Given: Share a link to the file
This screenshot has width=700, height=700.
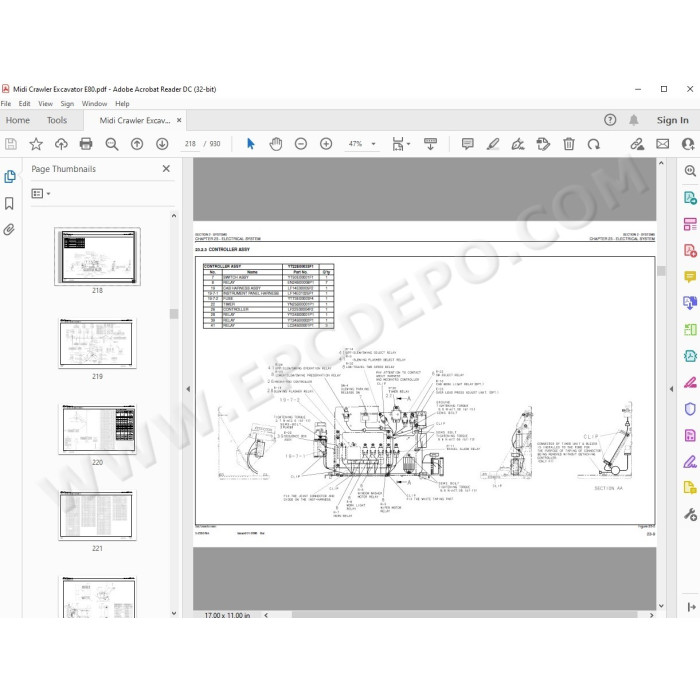Looking at the screenshot, I should pos(637,144).
